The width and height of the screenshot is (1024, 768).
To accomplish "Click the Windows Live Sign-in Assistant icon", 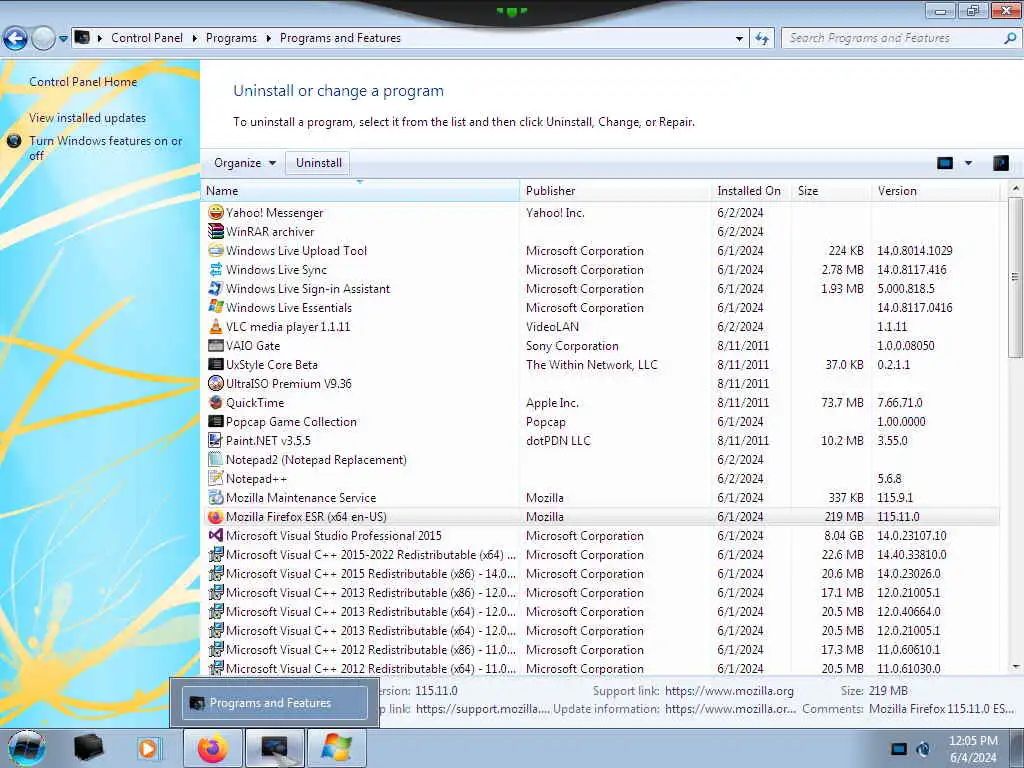I will click(x=216, y=288).
